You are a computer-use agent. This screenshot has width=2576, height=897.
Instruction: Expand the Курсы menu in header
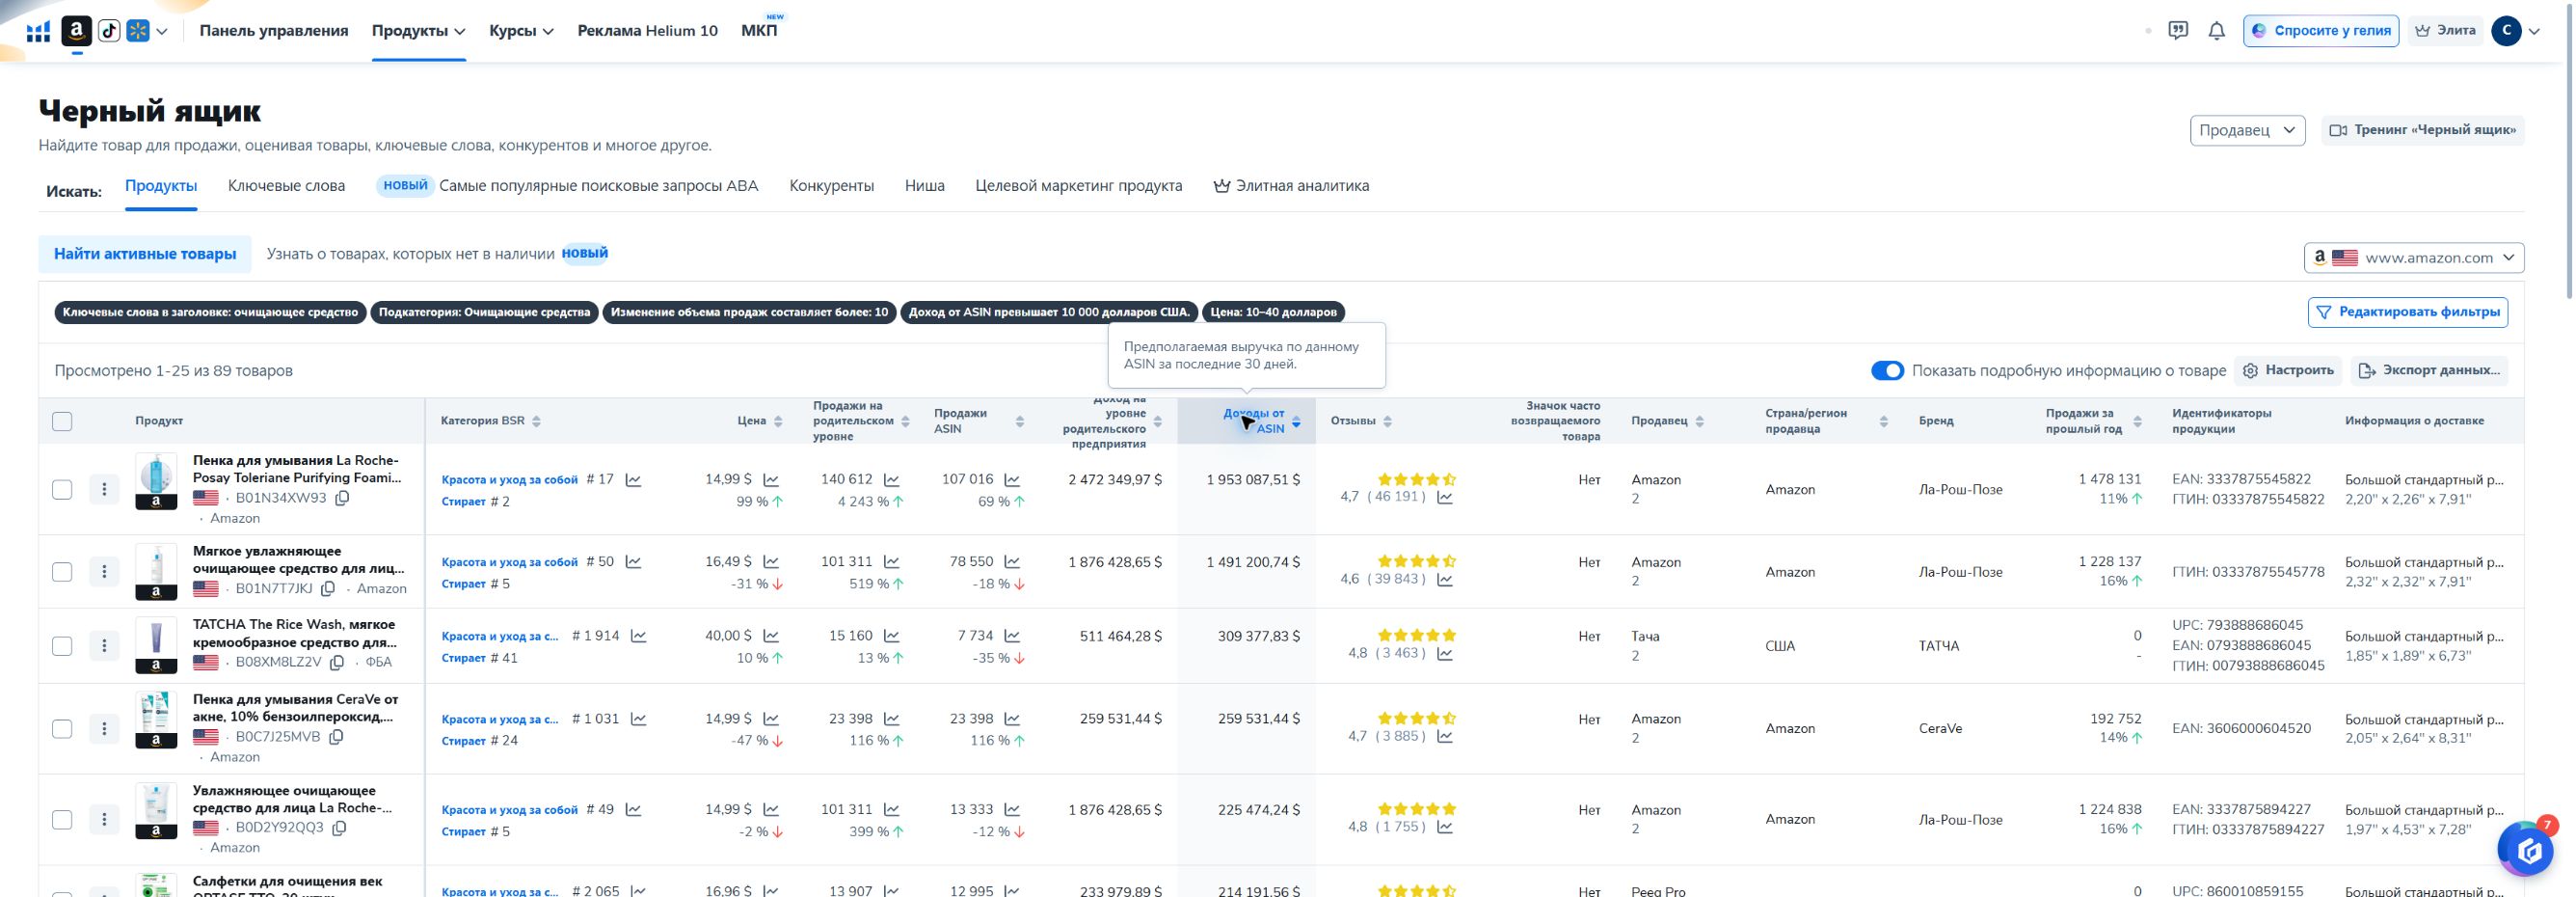pos(521,31)
